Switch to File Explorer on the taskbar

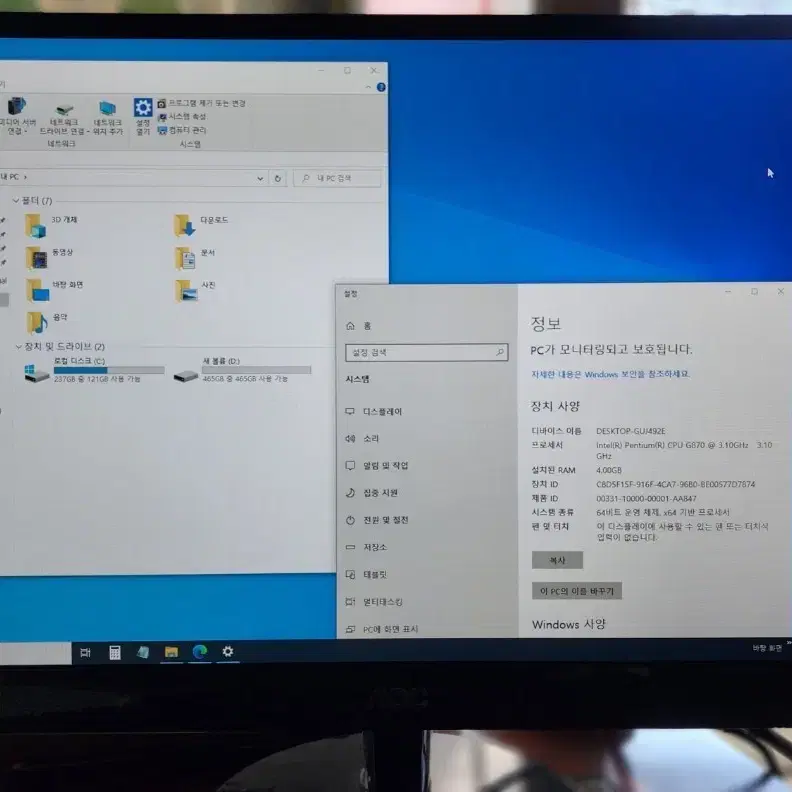(171, 652)
